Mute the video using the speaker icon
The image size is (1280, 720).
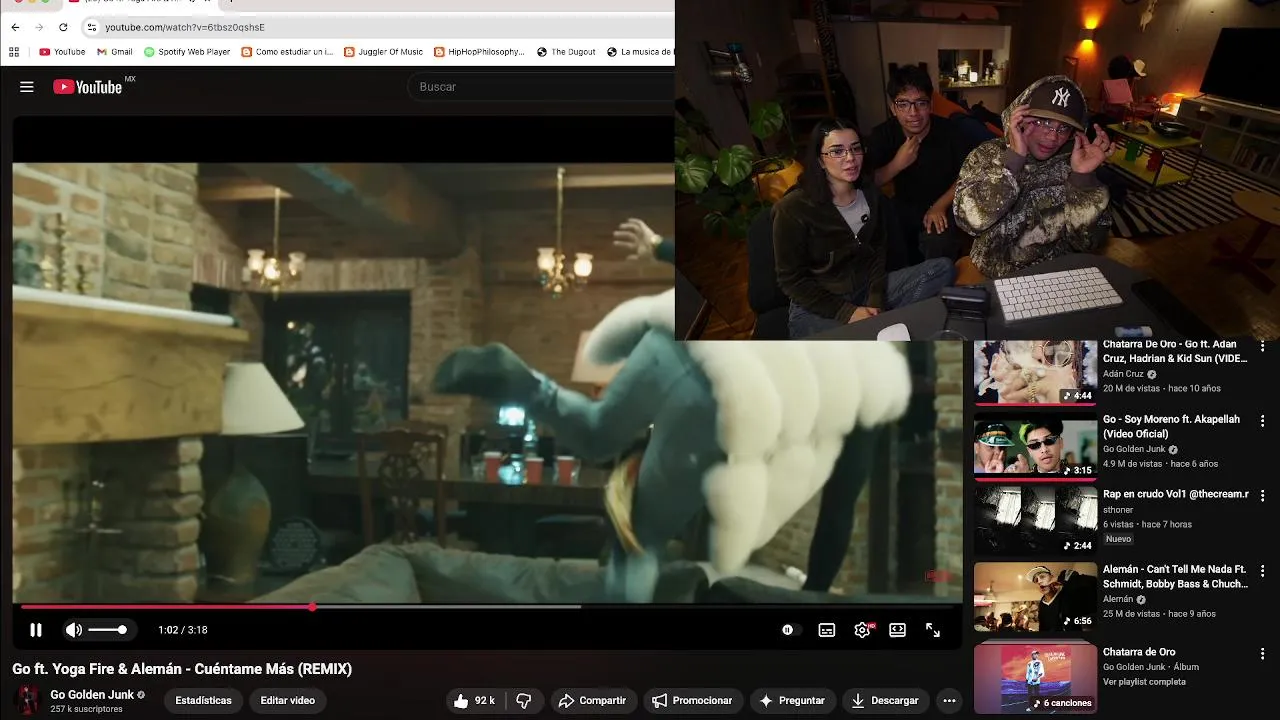tap(74, 630)
